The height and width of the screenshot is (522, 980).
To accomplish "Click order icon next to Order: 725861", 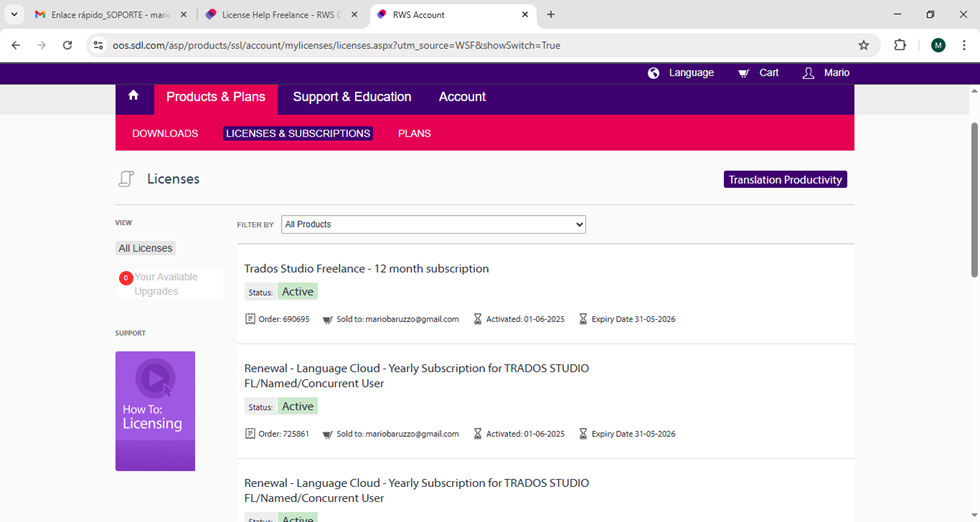I will coord(250,434).
